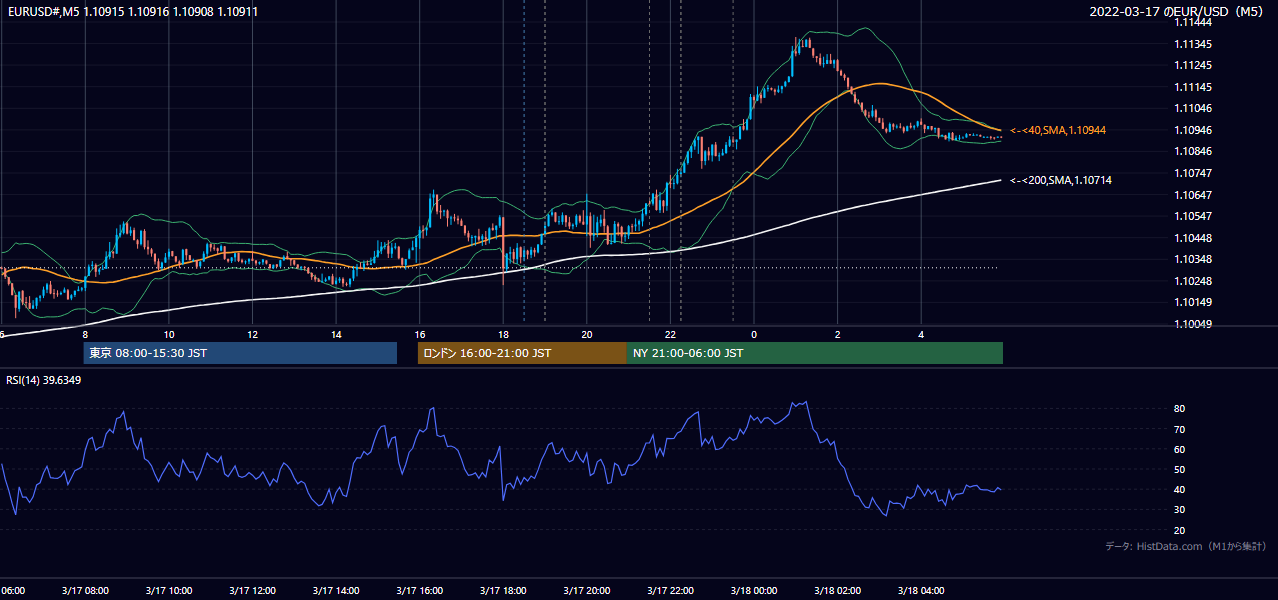Click hour tick 10 under price chart
This screenshot has height=600, width=1278.
tap(169, 335)
